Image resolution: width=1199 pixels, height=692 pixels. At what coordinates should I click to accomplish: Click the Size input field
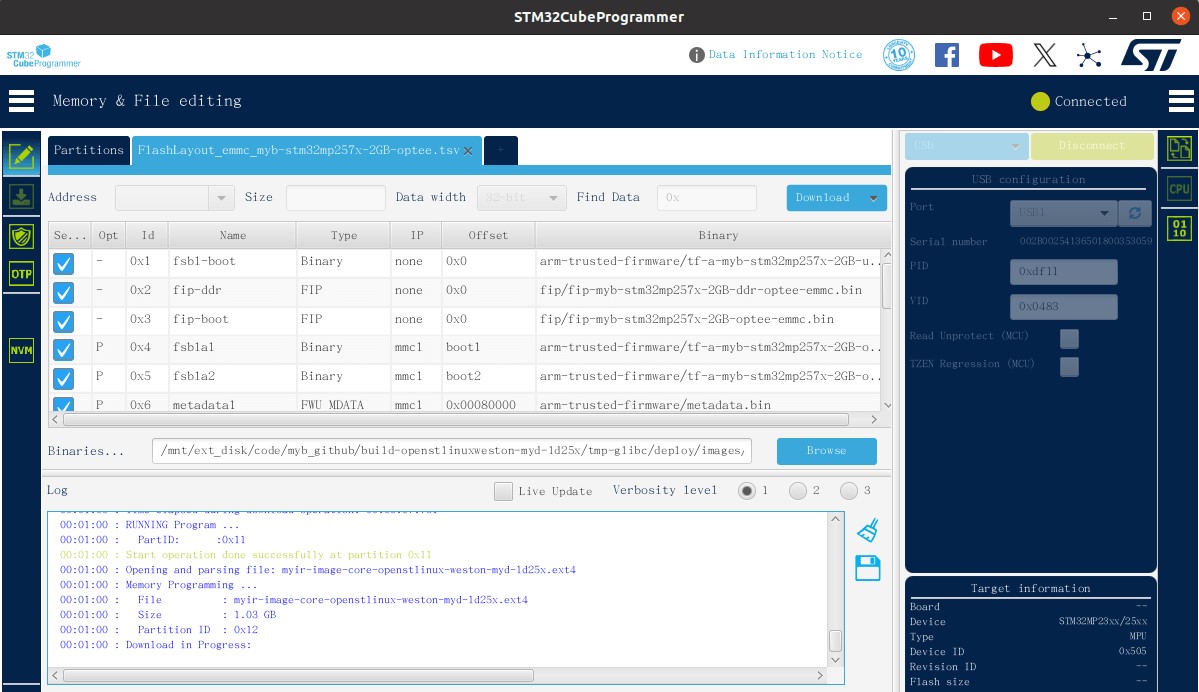(336, 197)
